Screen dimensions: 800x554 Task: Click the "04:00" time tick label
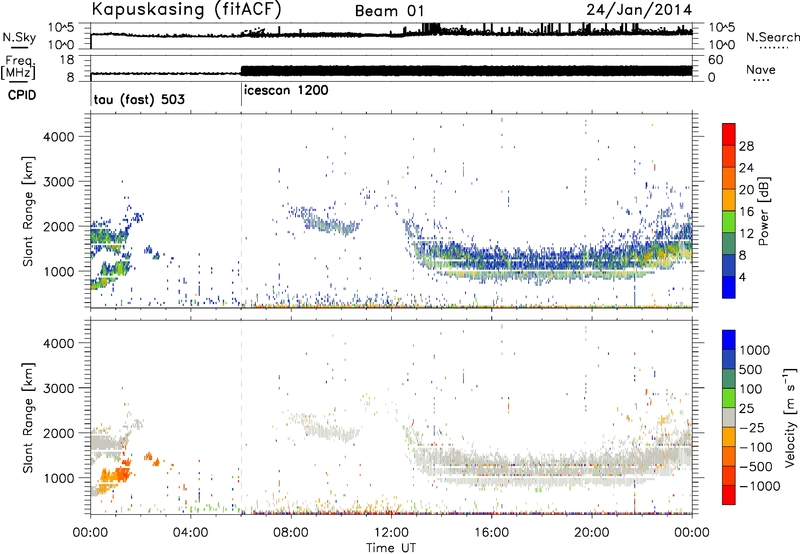click(x=190, y=533)
